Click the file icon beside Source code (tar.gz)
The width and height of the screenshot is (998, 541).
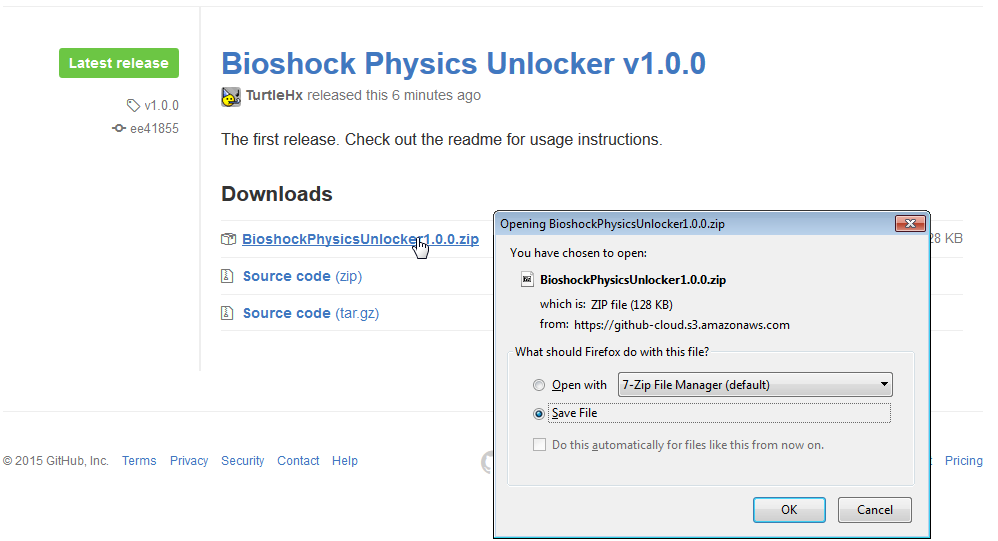[x=228, y=313]
